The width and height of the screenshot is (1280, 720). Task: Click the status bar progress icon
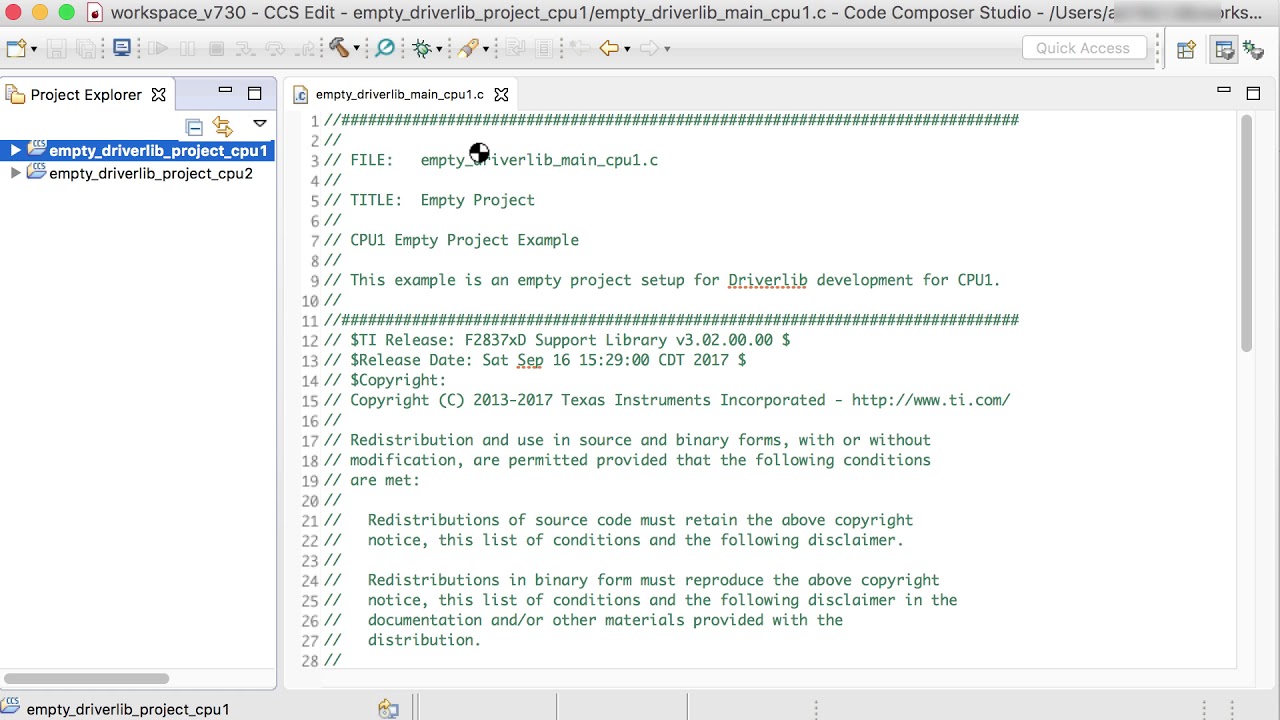pos(389,709)
